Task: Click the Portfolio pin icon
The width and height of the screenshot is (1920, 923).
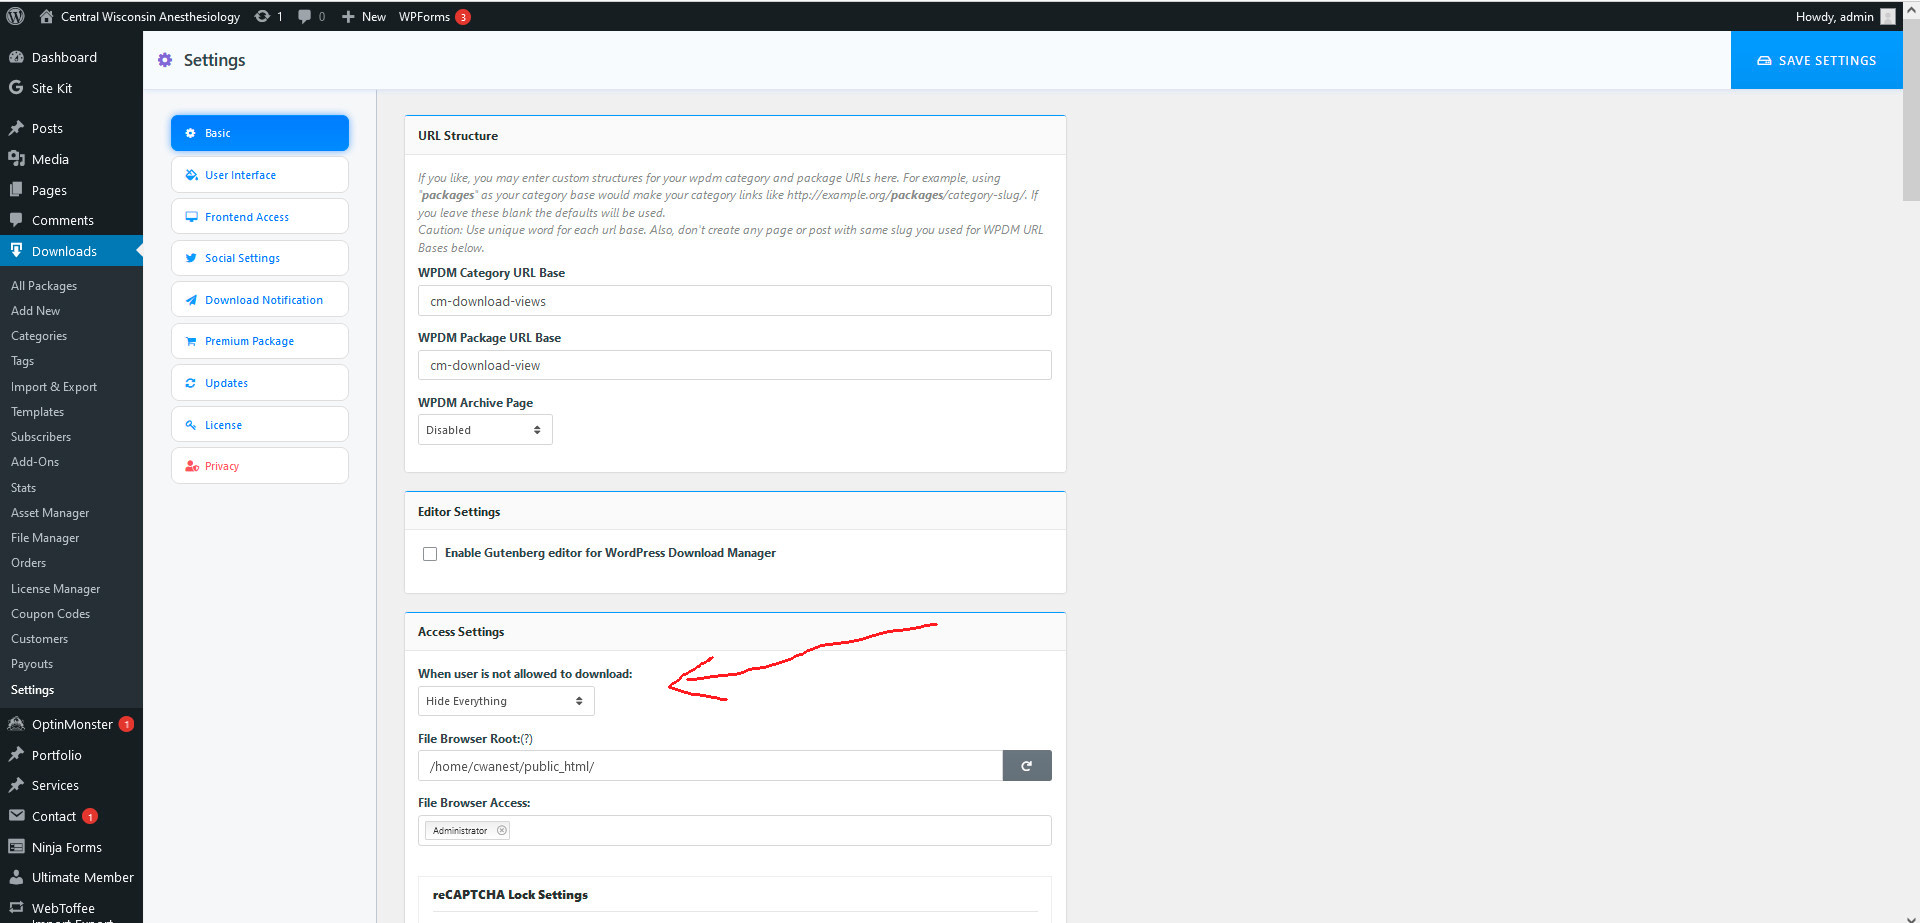Action: click(x=16, y=755)
